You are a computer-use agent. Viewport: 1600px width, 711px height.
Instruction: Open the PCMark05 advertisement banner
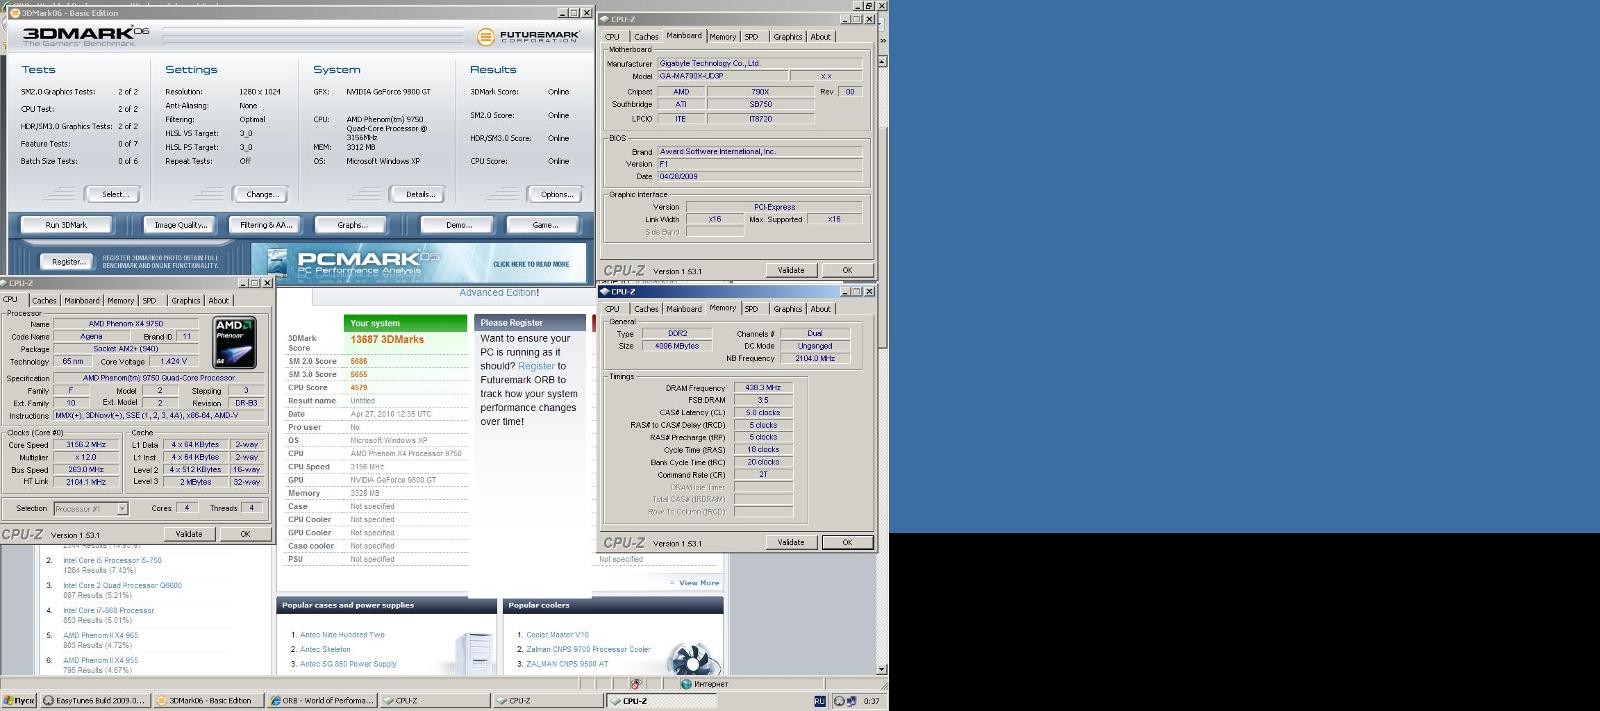[418, 264]
